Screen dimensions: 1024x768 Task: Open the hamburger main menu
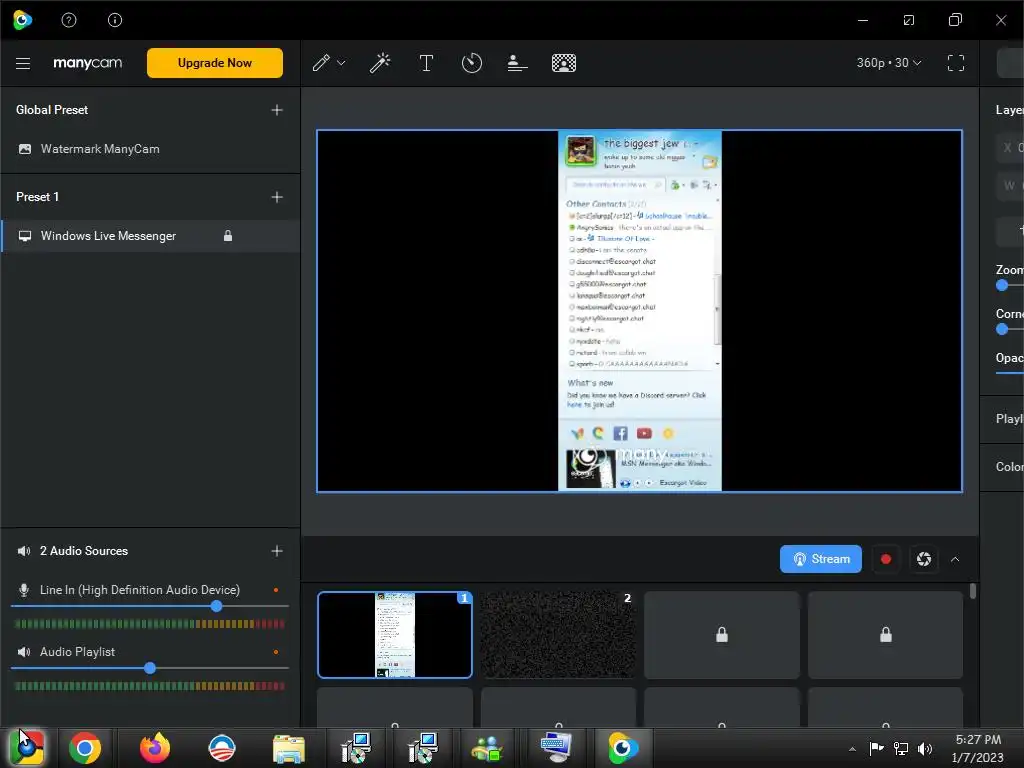pos(23,63)
